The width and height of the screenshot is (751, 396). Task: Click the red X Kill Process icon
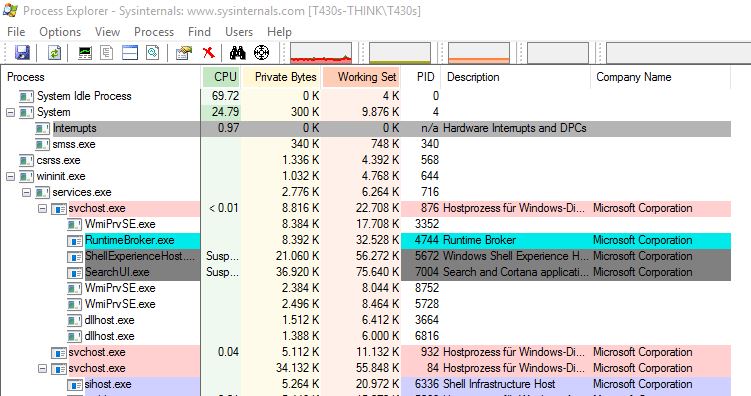[x=208, y=53]
